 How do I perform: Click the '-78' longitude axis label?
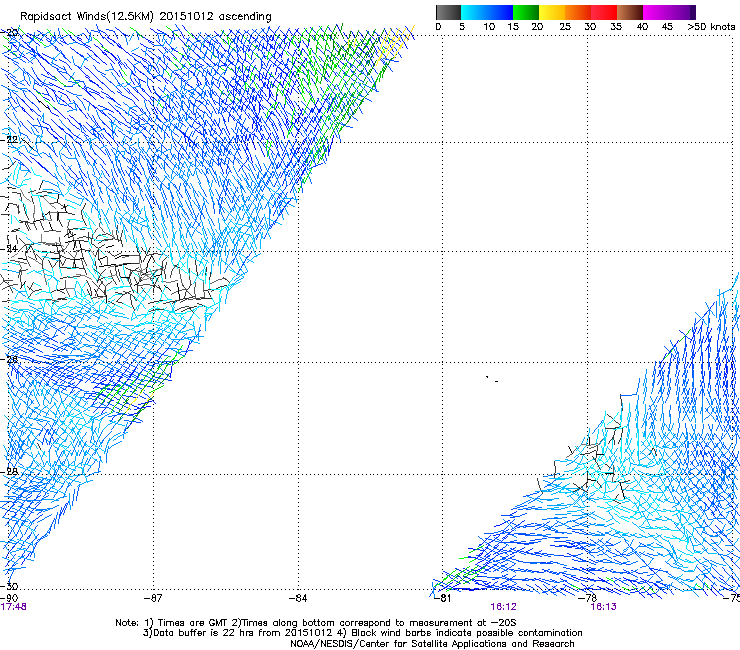588,598
